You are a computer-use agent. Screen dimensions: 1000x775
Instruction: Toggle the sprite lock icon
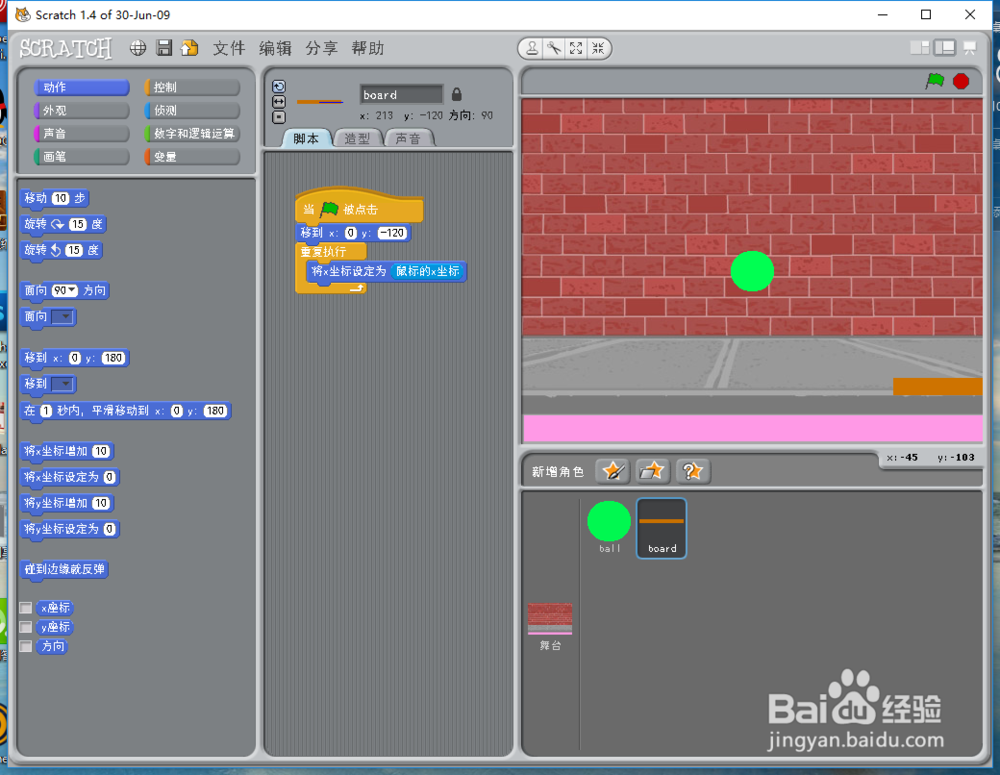457,94
